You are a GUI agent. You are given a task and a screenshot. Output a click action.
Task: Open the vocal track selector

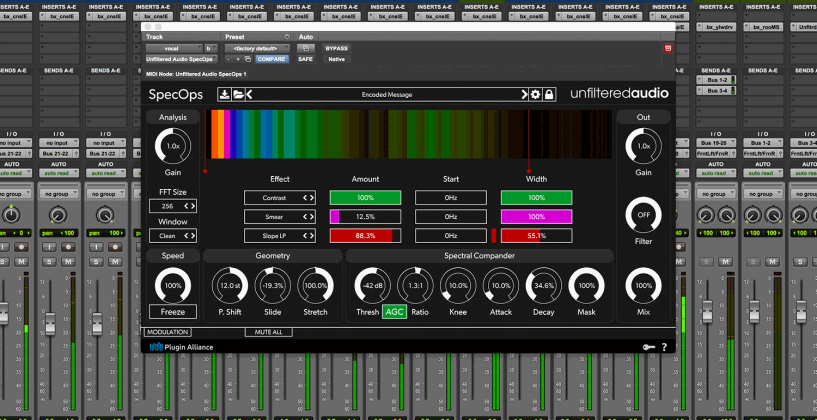pyautogui.click(x=174, y=48)
